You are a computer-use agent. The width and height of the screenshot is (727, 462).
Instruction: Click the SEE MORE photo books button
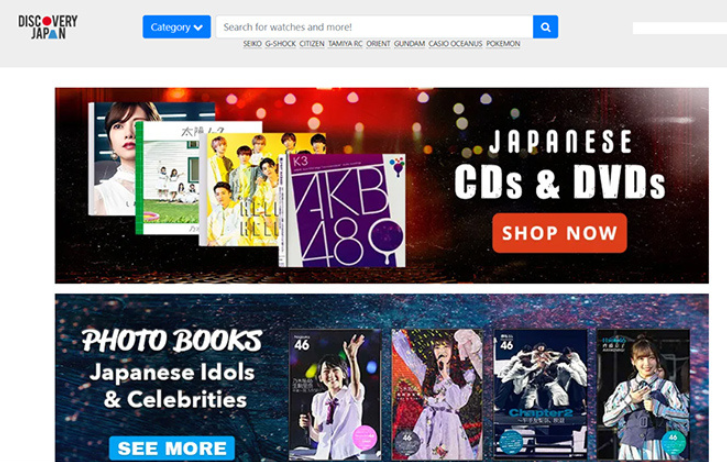172,448
